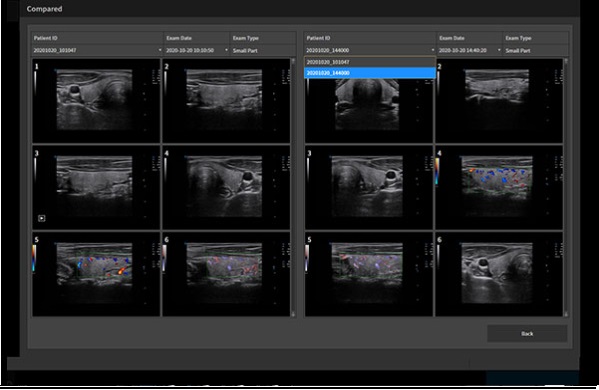Screen dimensions: 599x390
Task: Click the right Exam Type column header
Action: 536,38
